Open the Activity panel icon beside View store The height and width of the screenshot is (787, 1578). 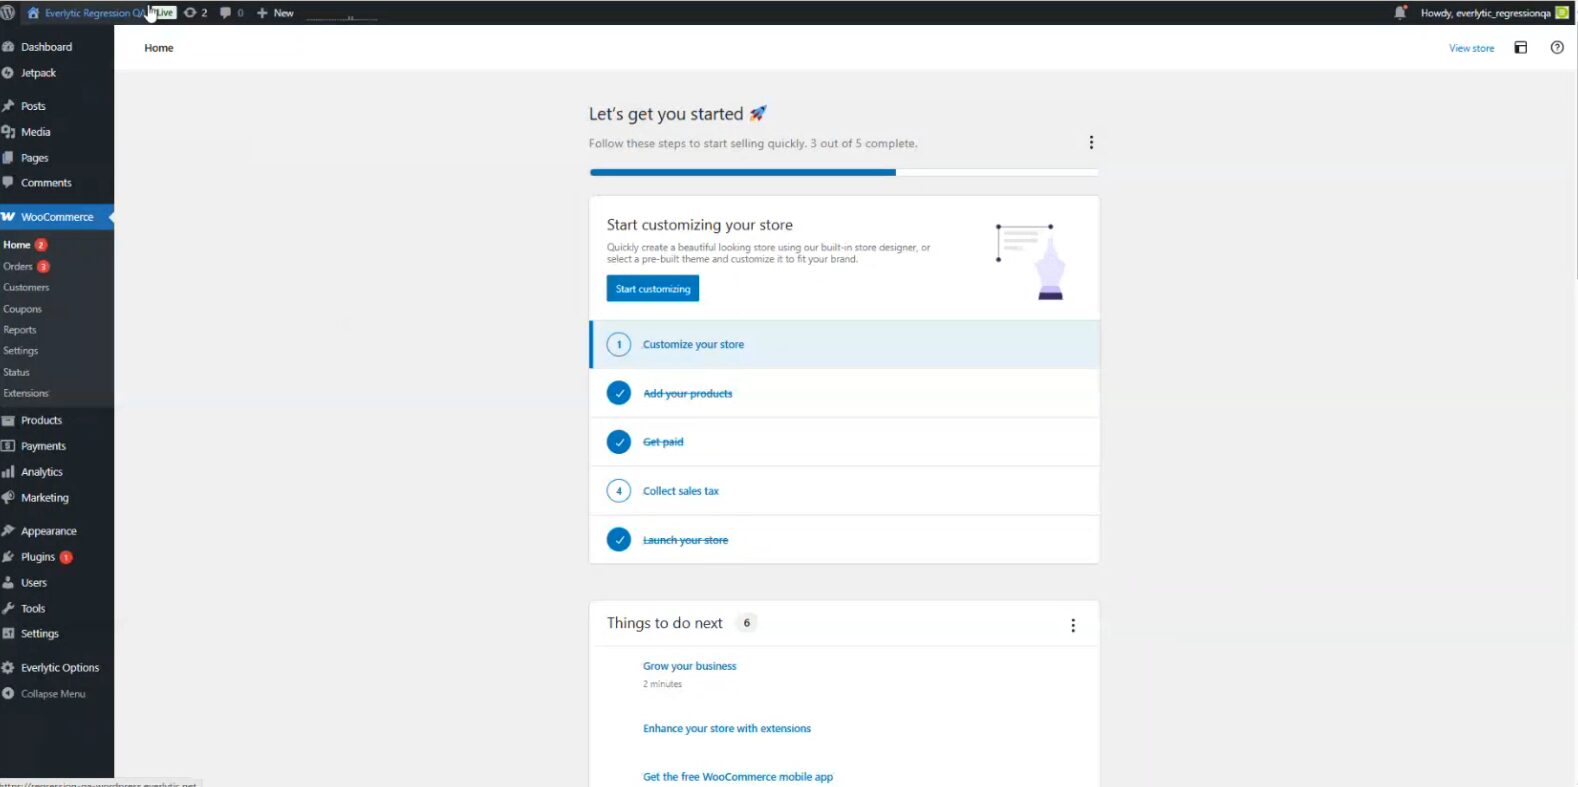click(1521, 48)
